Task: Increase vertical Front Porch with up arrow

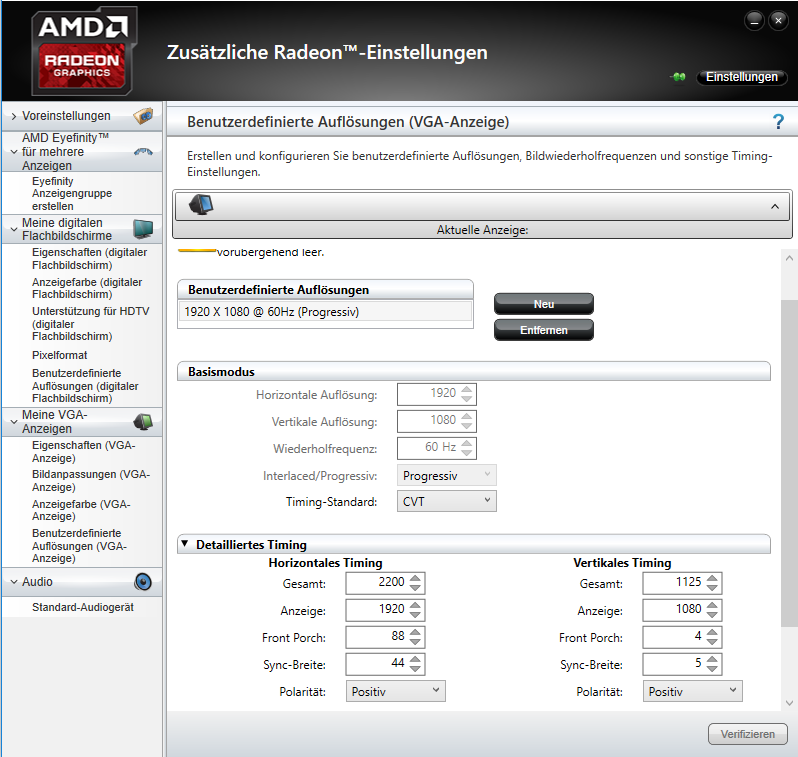Action: click(x=712, y=632)
